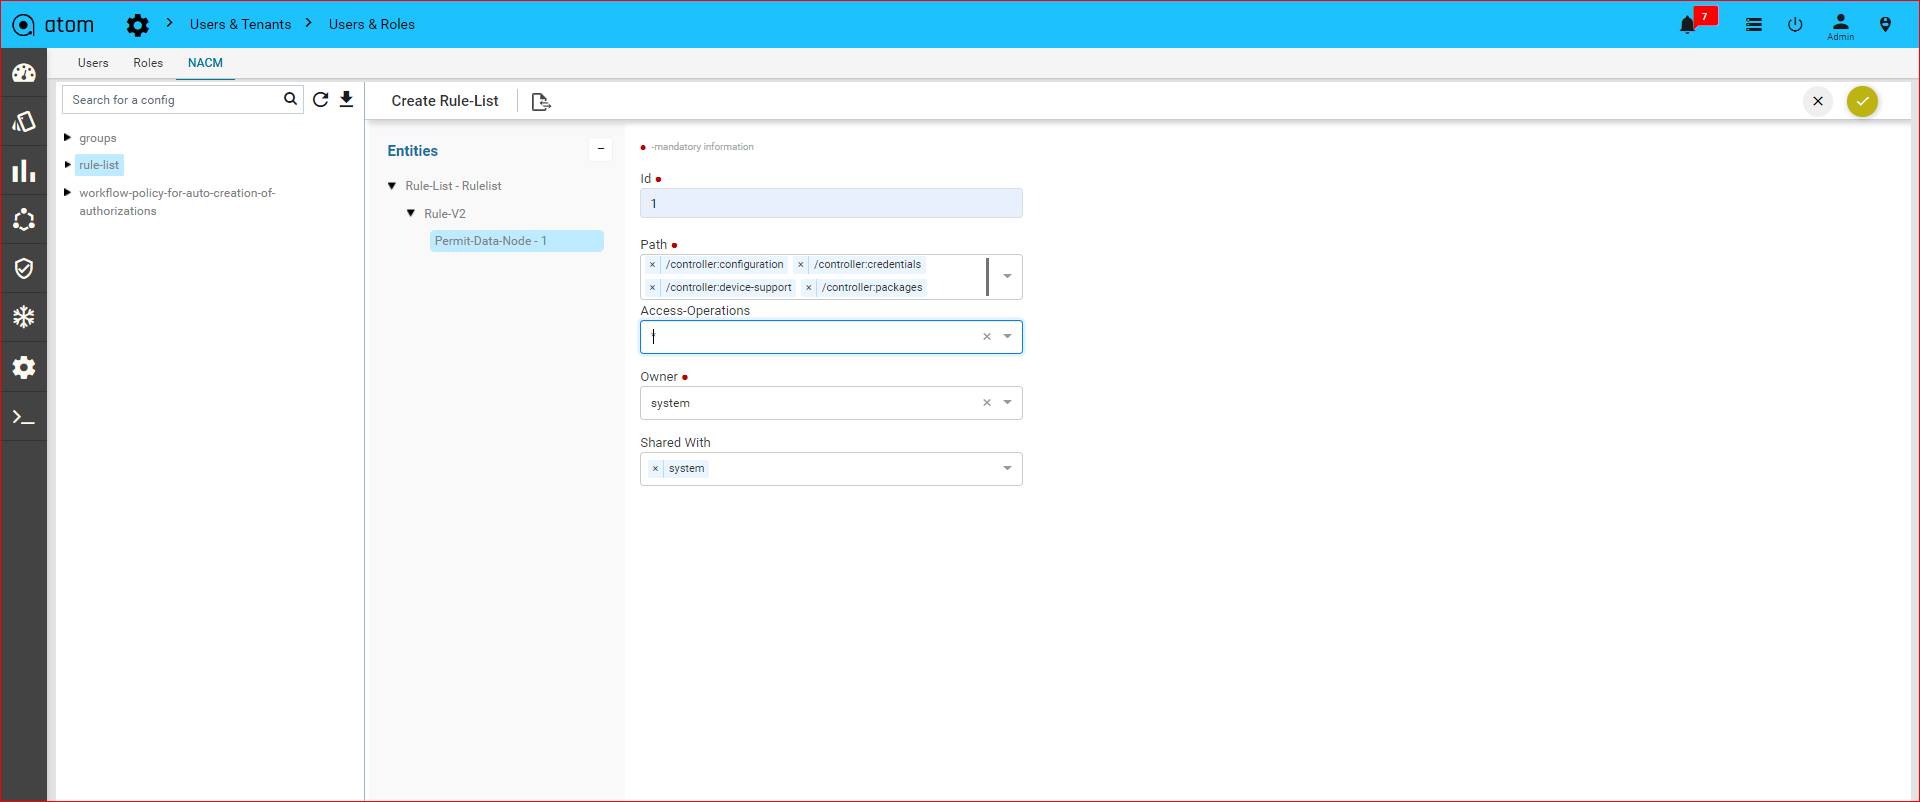This screenshot has width=1920, height=802.
Task: Clear the Owner field value
Action: tap(987, 403)
